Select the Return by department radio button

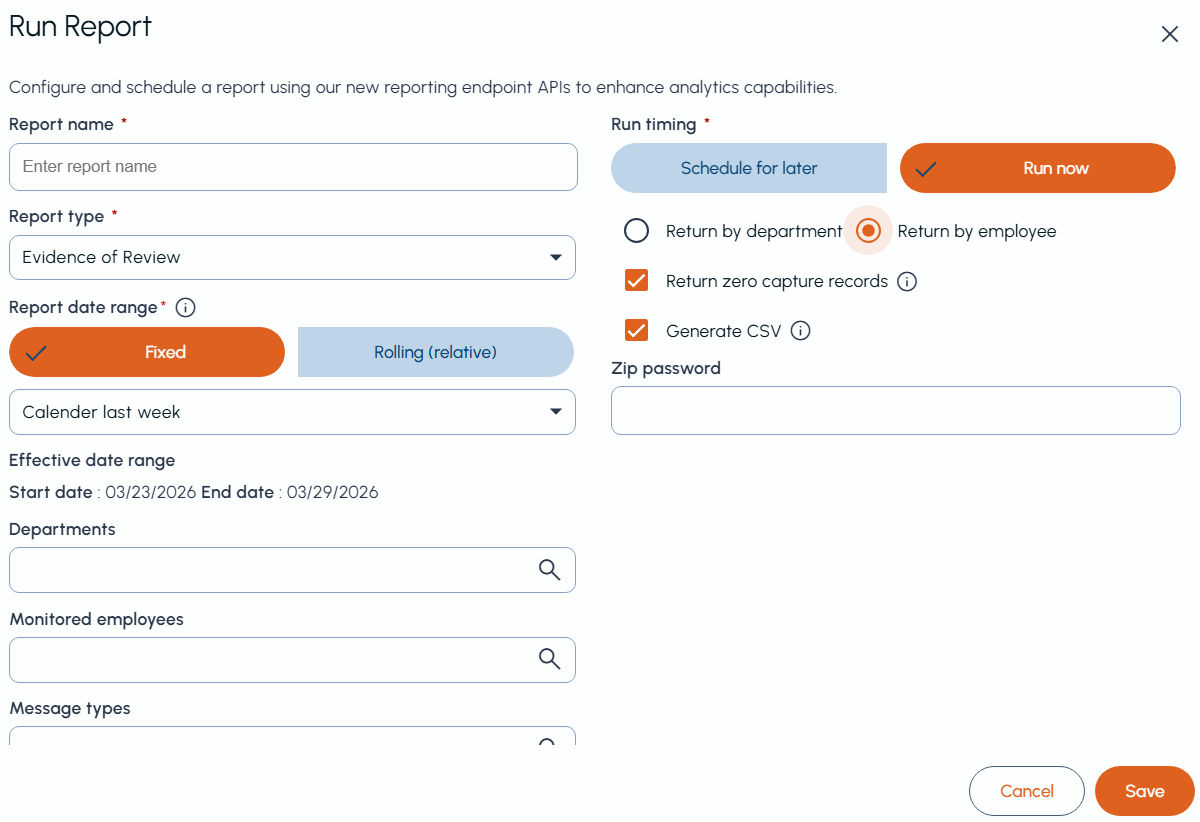point(637,231)
